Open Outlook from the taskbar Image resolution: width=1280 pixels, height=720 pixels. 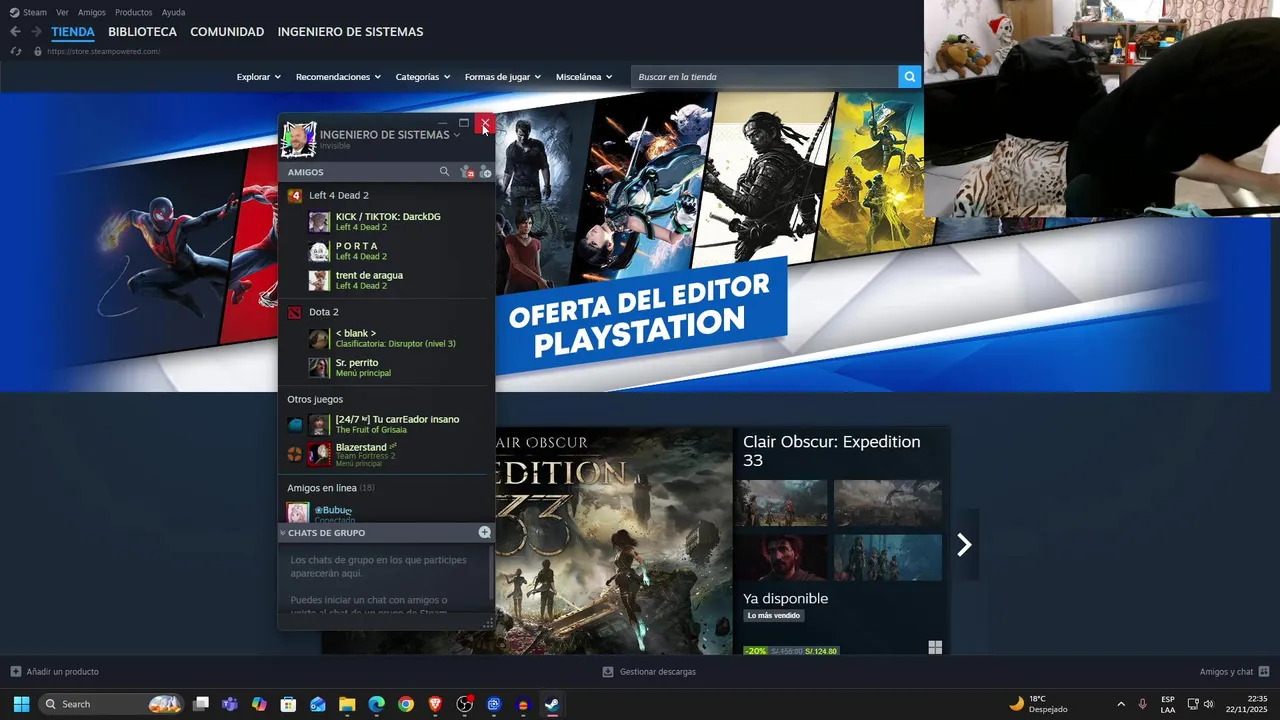point(318,704)
